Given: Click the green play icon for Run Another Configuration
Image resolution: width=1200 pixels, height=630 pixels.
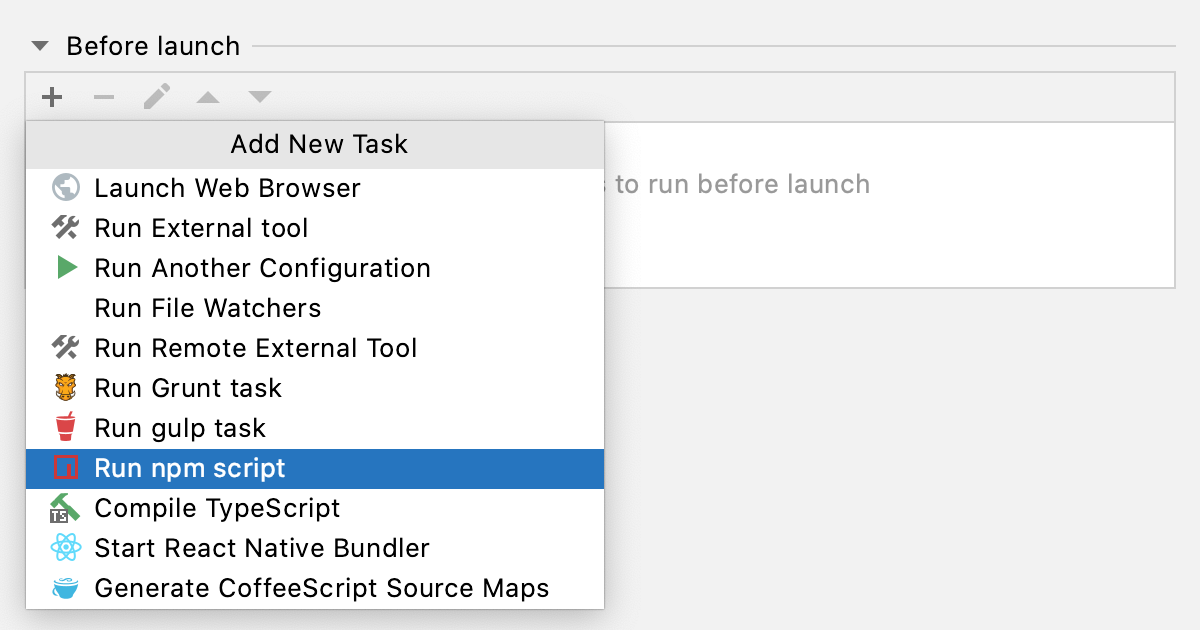Looking at the screenshot, I should (64, 267).
